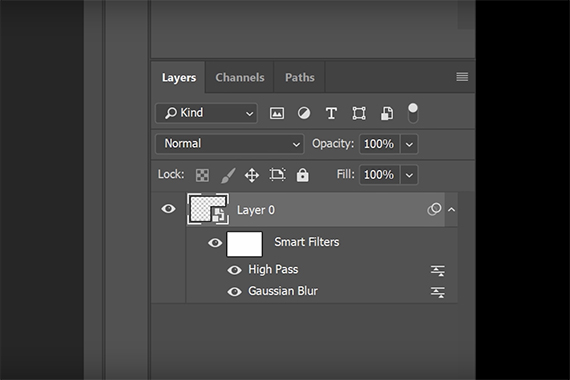This screenshot has height=380, width=570.
Task: Click the Opacity label
Action: pos(333,144)
